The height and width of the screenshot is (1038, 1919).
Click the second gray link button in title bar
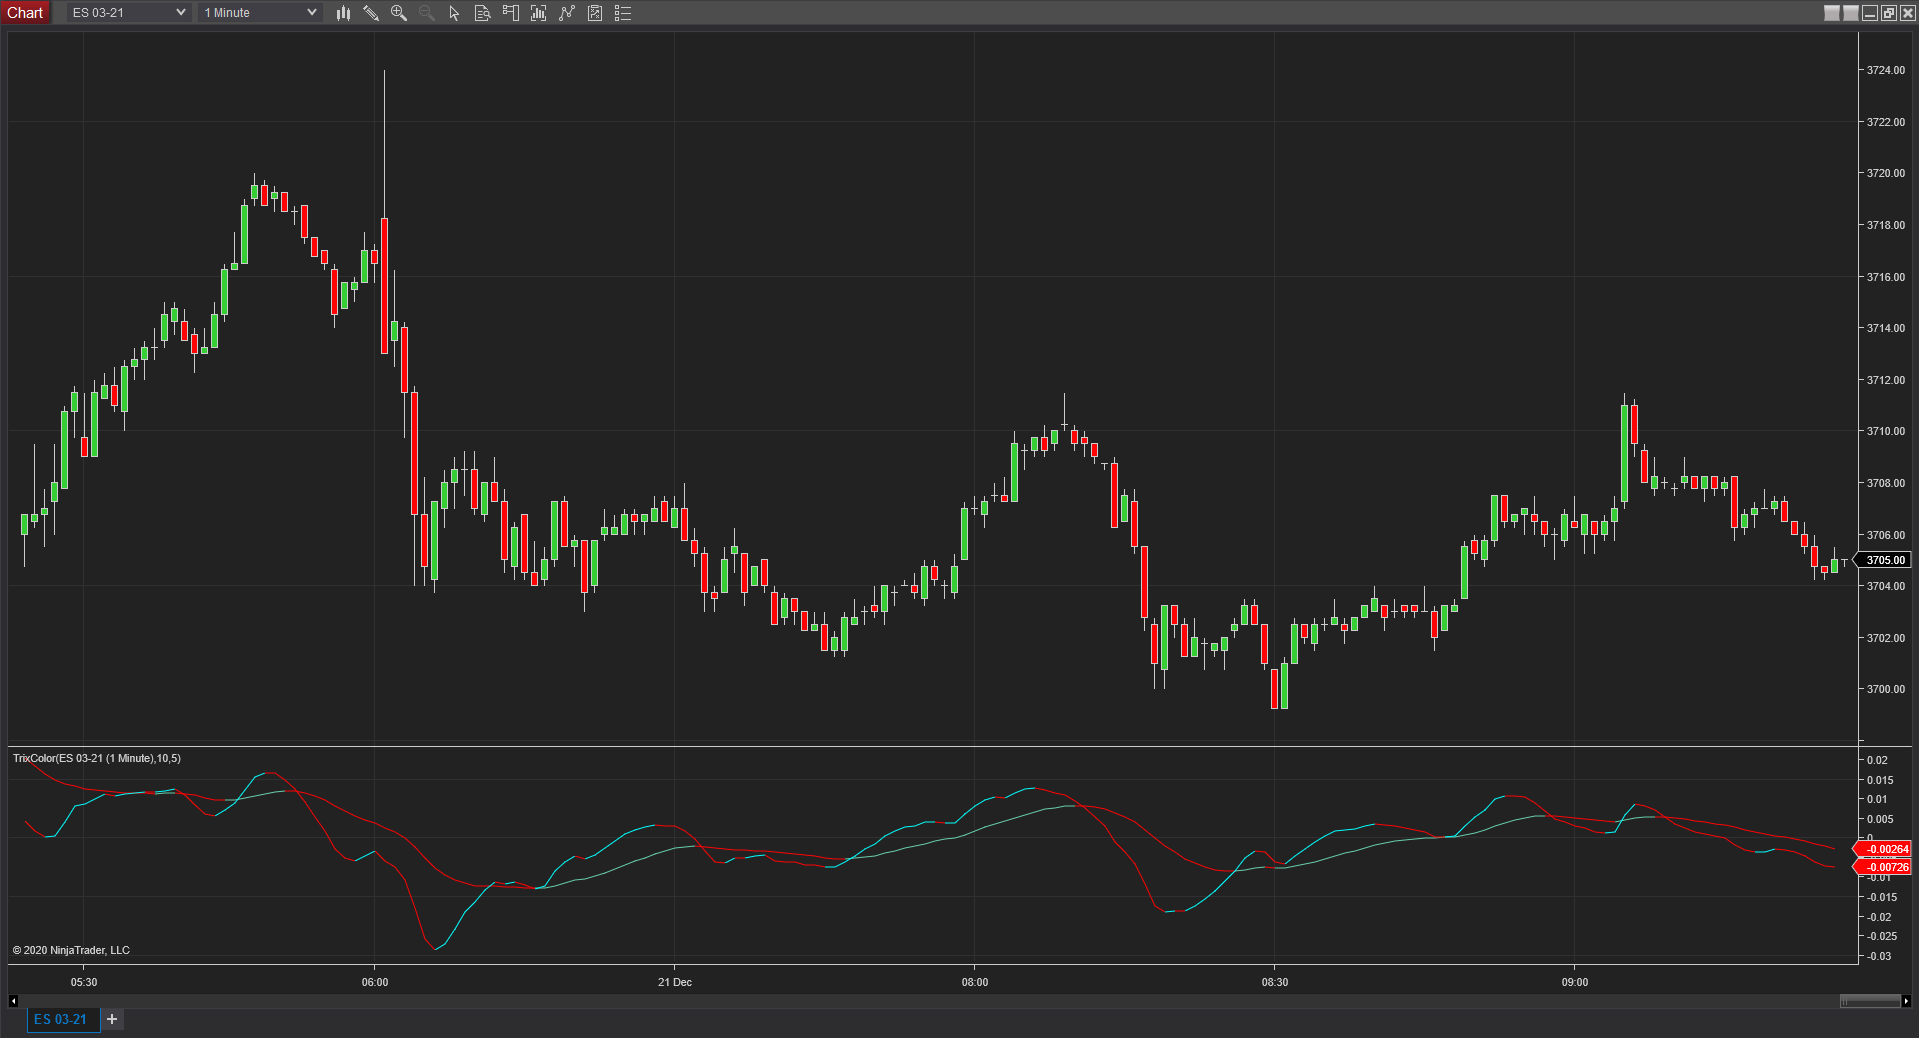point(1851,13)
